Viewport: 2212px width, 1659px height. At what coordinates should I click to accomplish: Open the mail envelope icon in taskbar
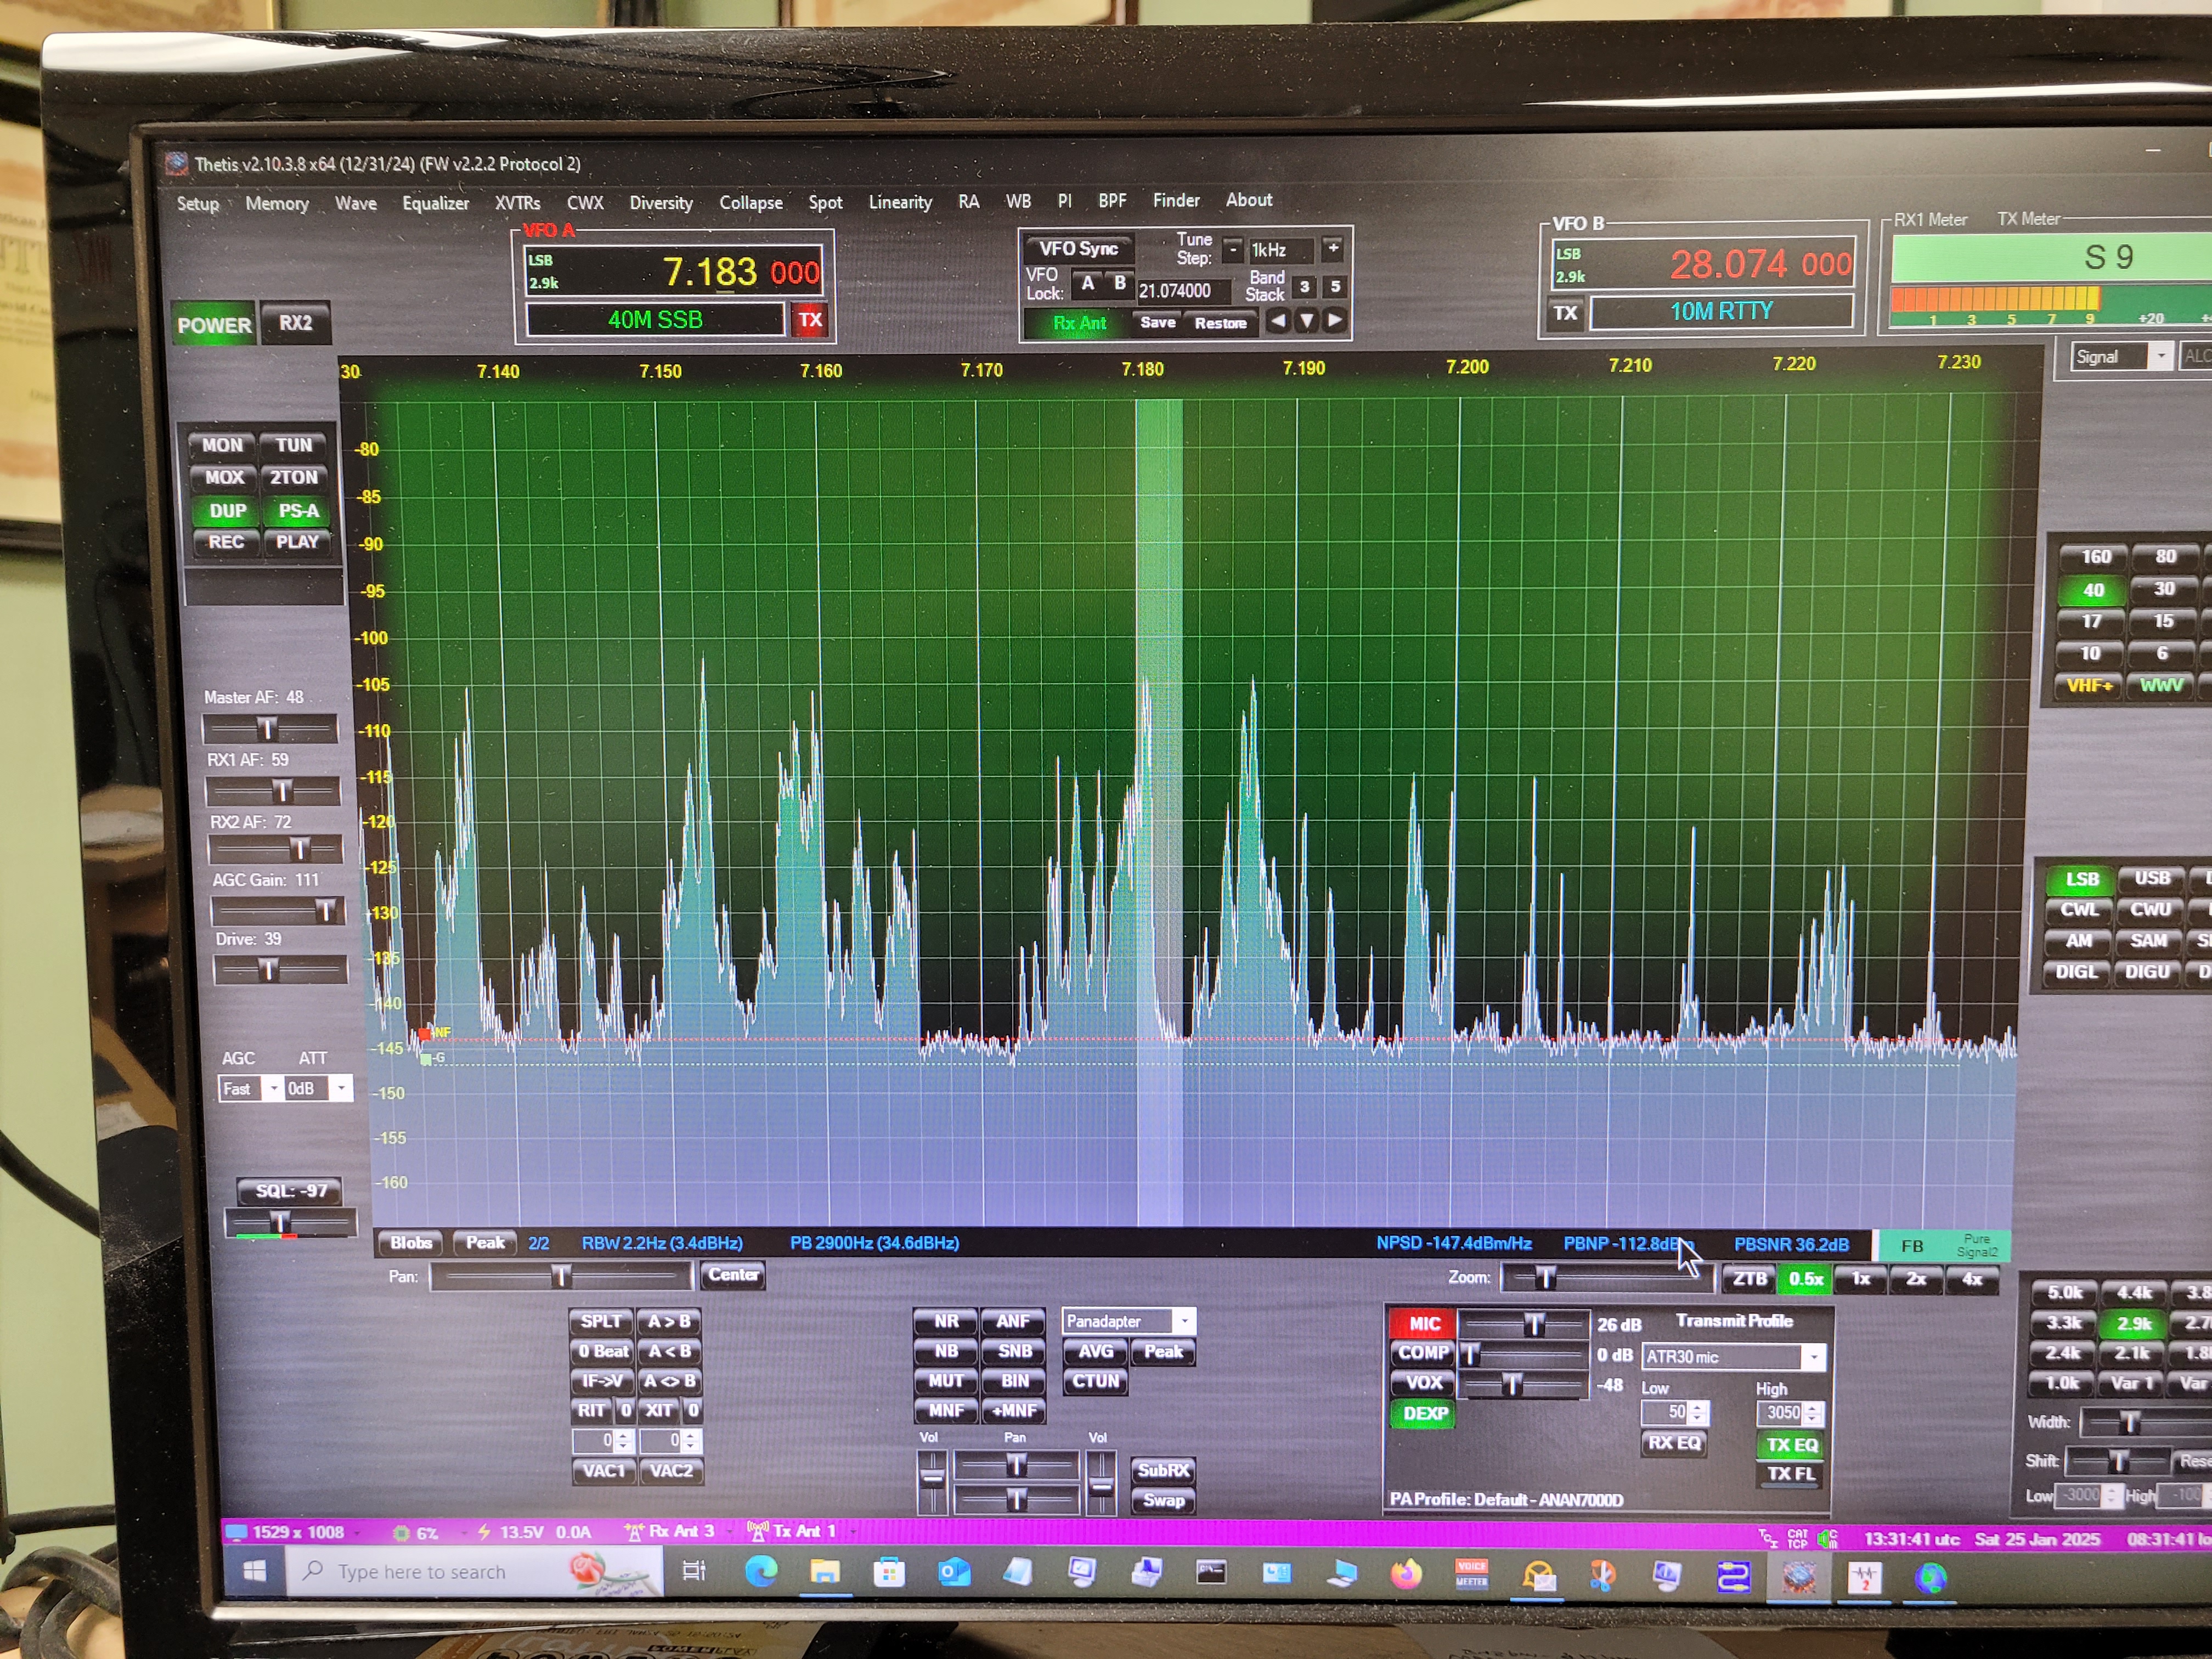tap(1538, 1576)
